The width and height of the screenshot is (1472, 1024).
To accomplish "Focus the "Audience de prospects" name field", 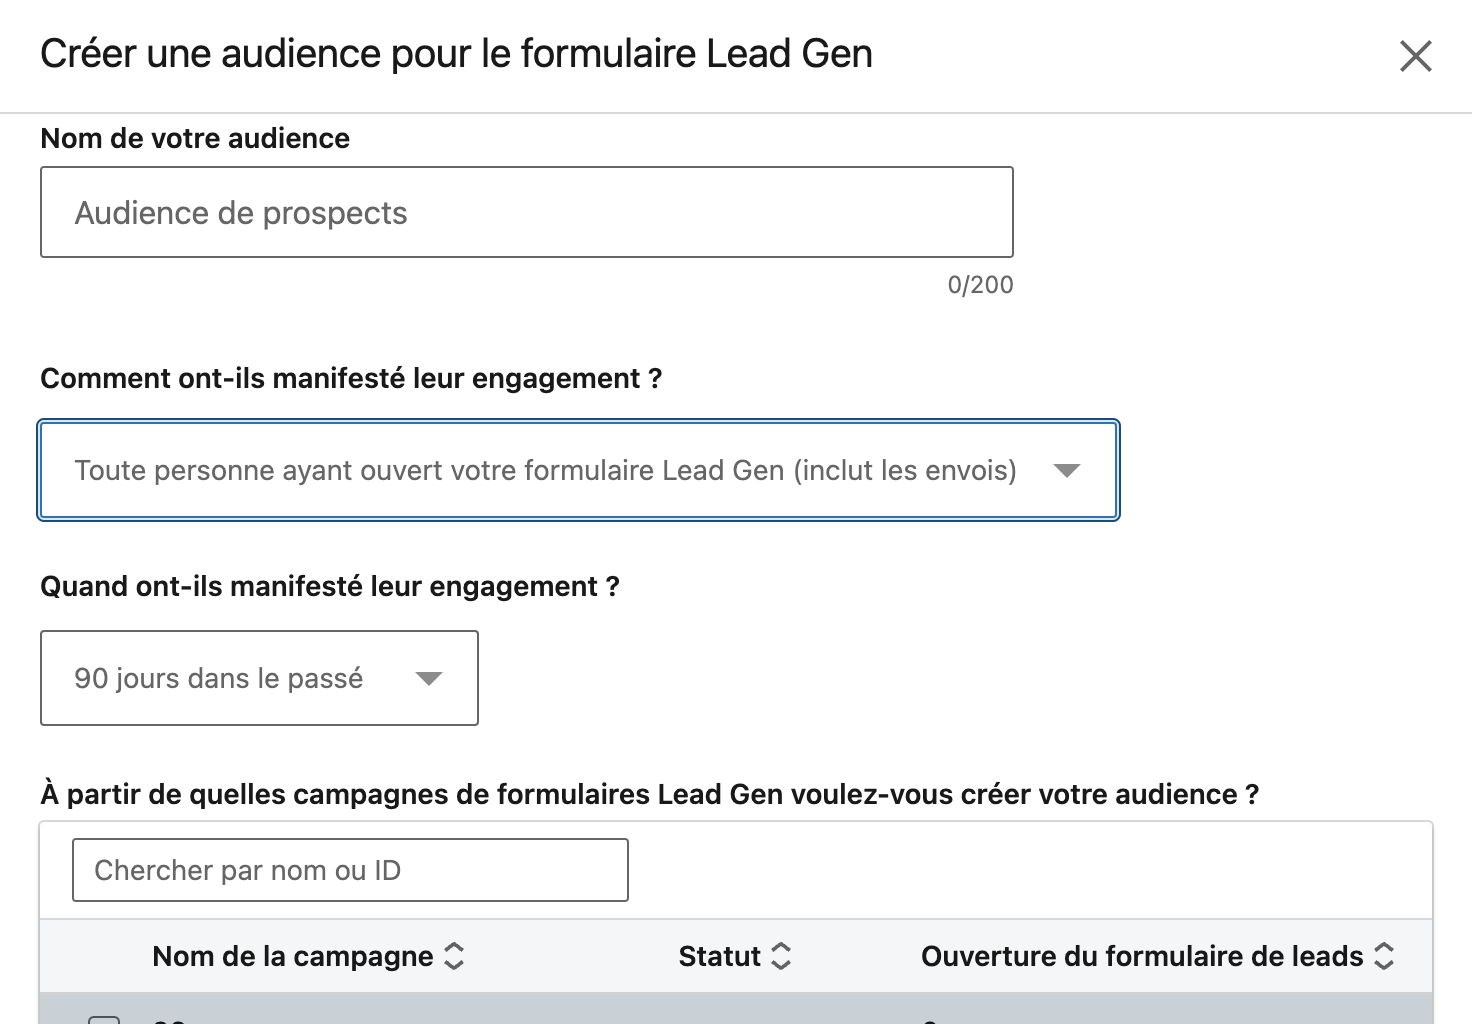I will click(526, 212).
